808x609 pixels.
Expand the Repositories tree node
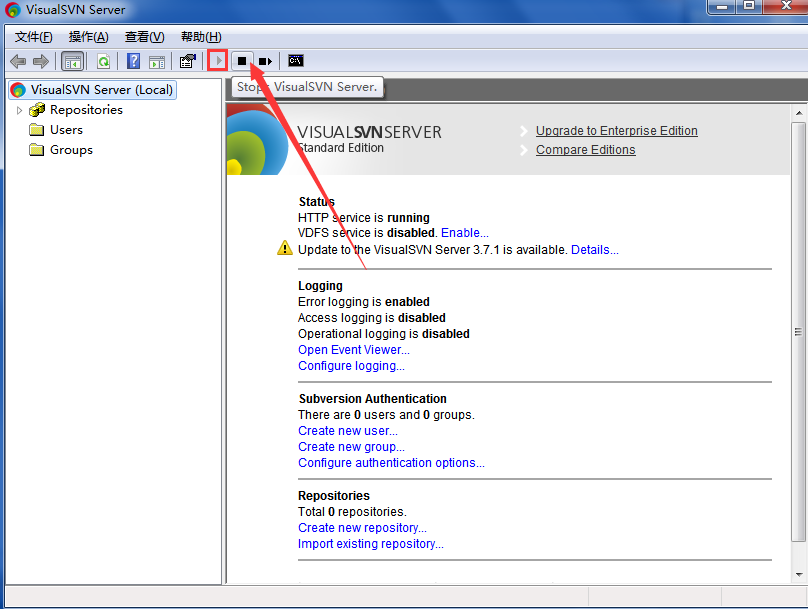[19, 110]
